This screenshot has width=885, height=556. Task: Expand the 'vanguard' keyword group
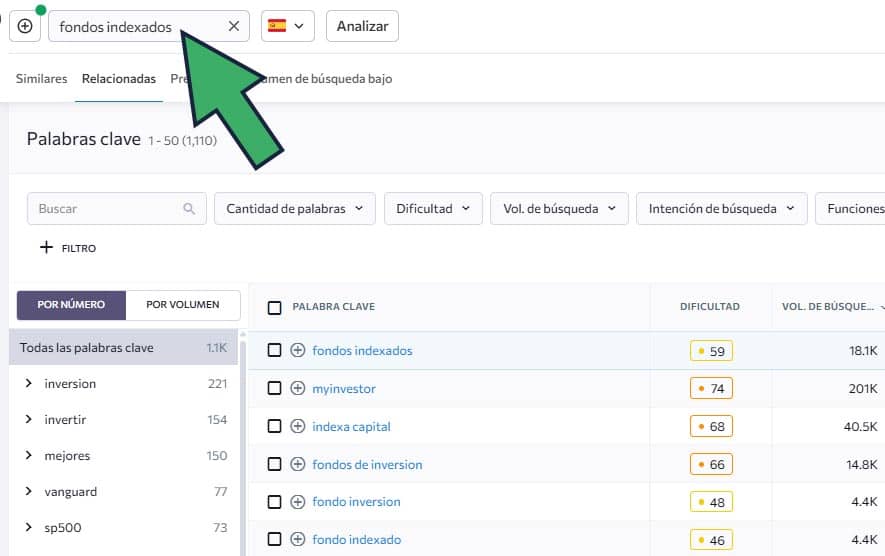click(29, 492)
